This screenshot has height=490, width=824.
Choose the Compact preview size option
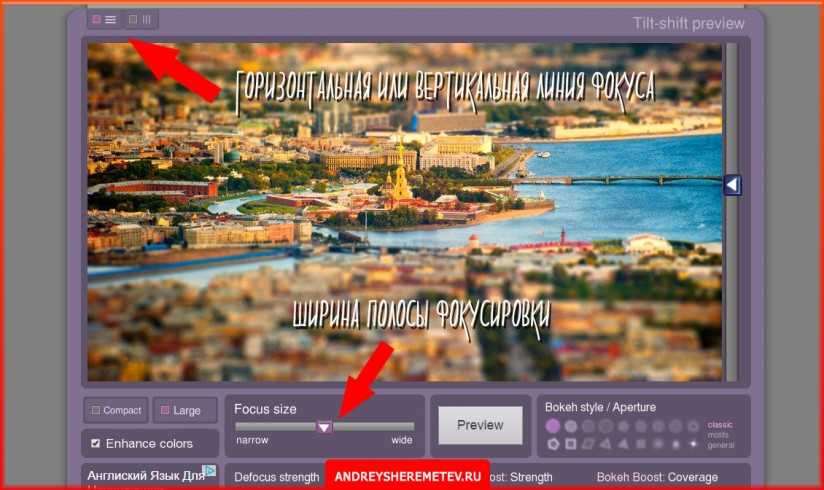(116, 410)
